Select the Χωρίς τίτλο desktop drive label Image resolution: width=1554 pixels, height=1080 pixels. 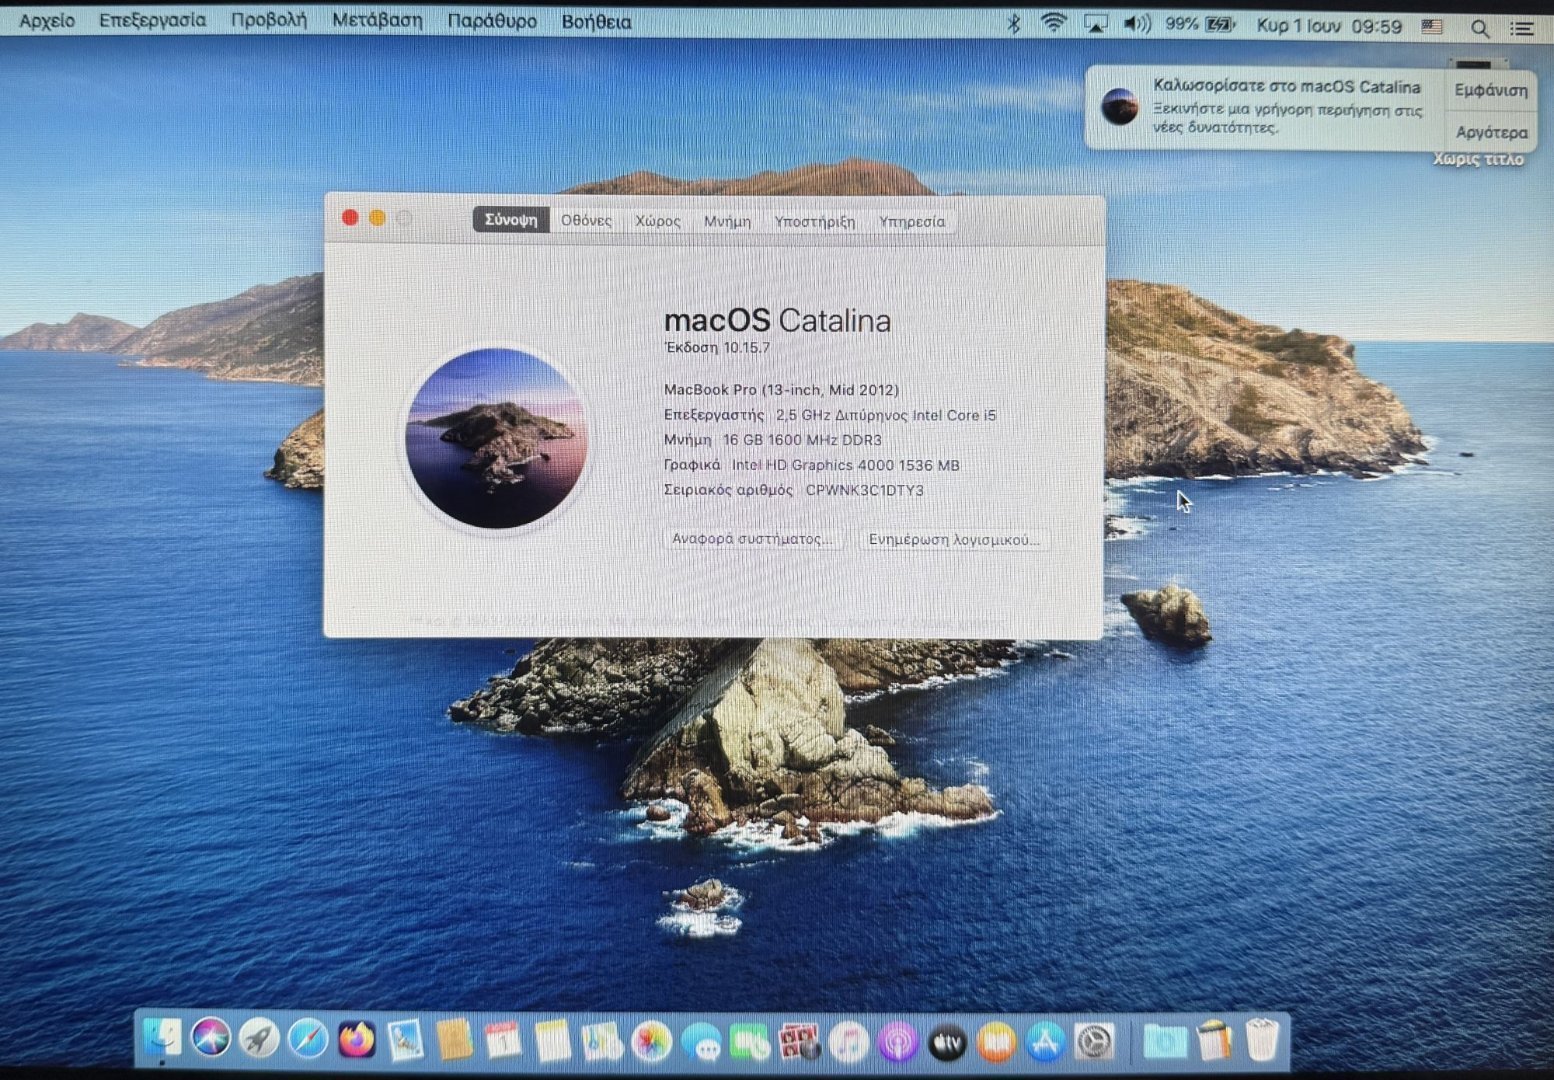[x=1479, y=159]
